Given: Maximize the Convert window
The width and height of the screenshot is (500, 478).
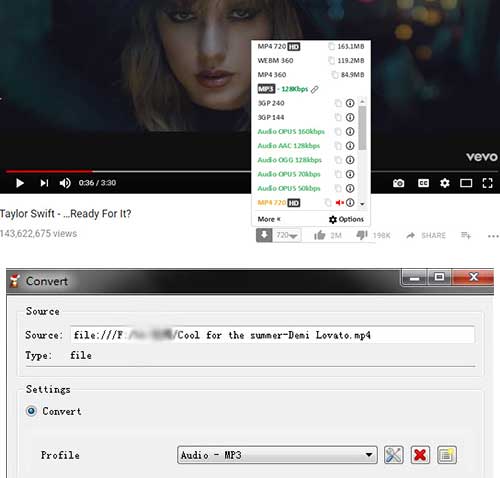Looking at the screenshot, I should [439, 277].
